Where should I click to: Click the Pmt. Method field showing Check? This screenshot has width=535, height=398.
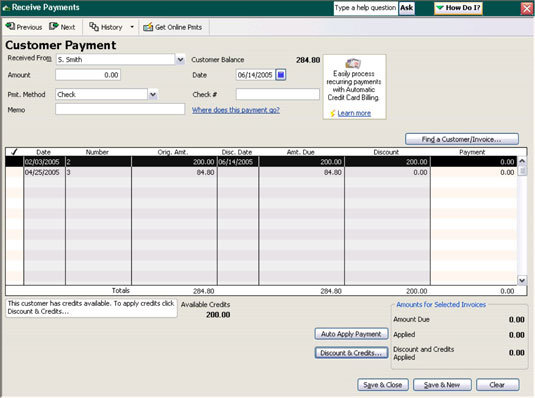coord(101,94)
